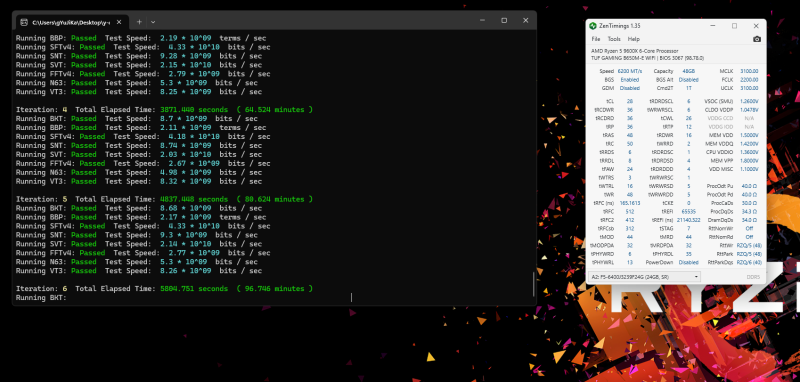The image size is (800, 382).
Task: Open the A2 memory module dropdown
Action: (x=644, y=277)
